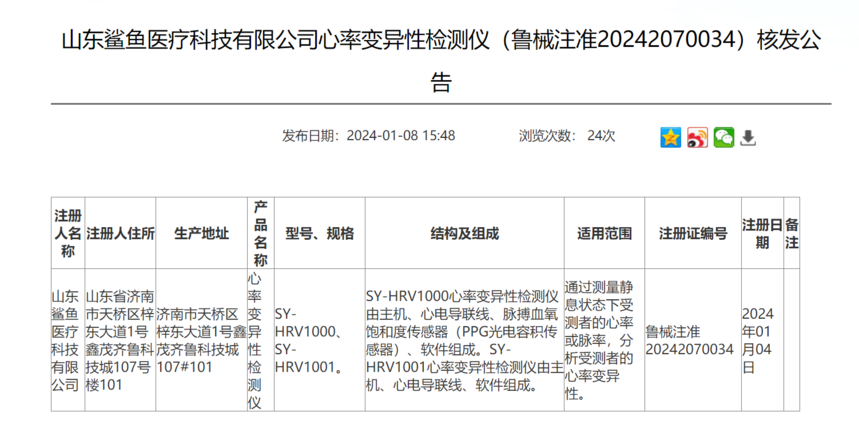Image resolution: width=859 pixels, height=424 pixels.
Task: Click the registrant address cell ending 107号楼101
Action: point(121,340)
